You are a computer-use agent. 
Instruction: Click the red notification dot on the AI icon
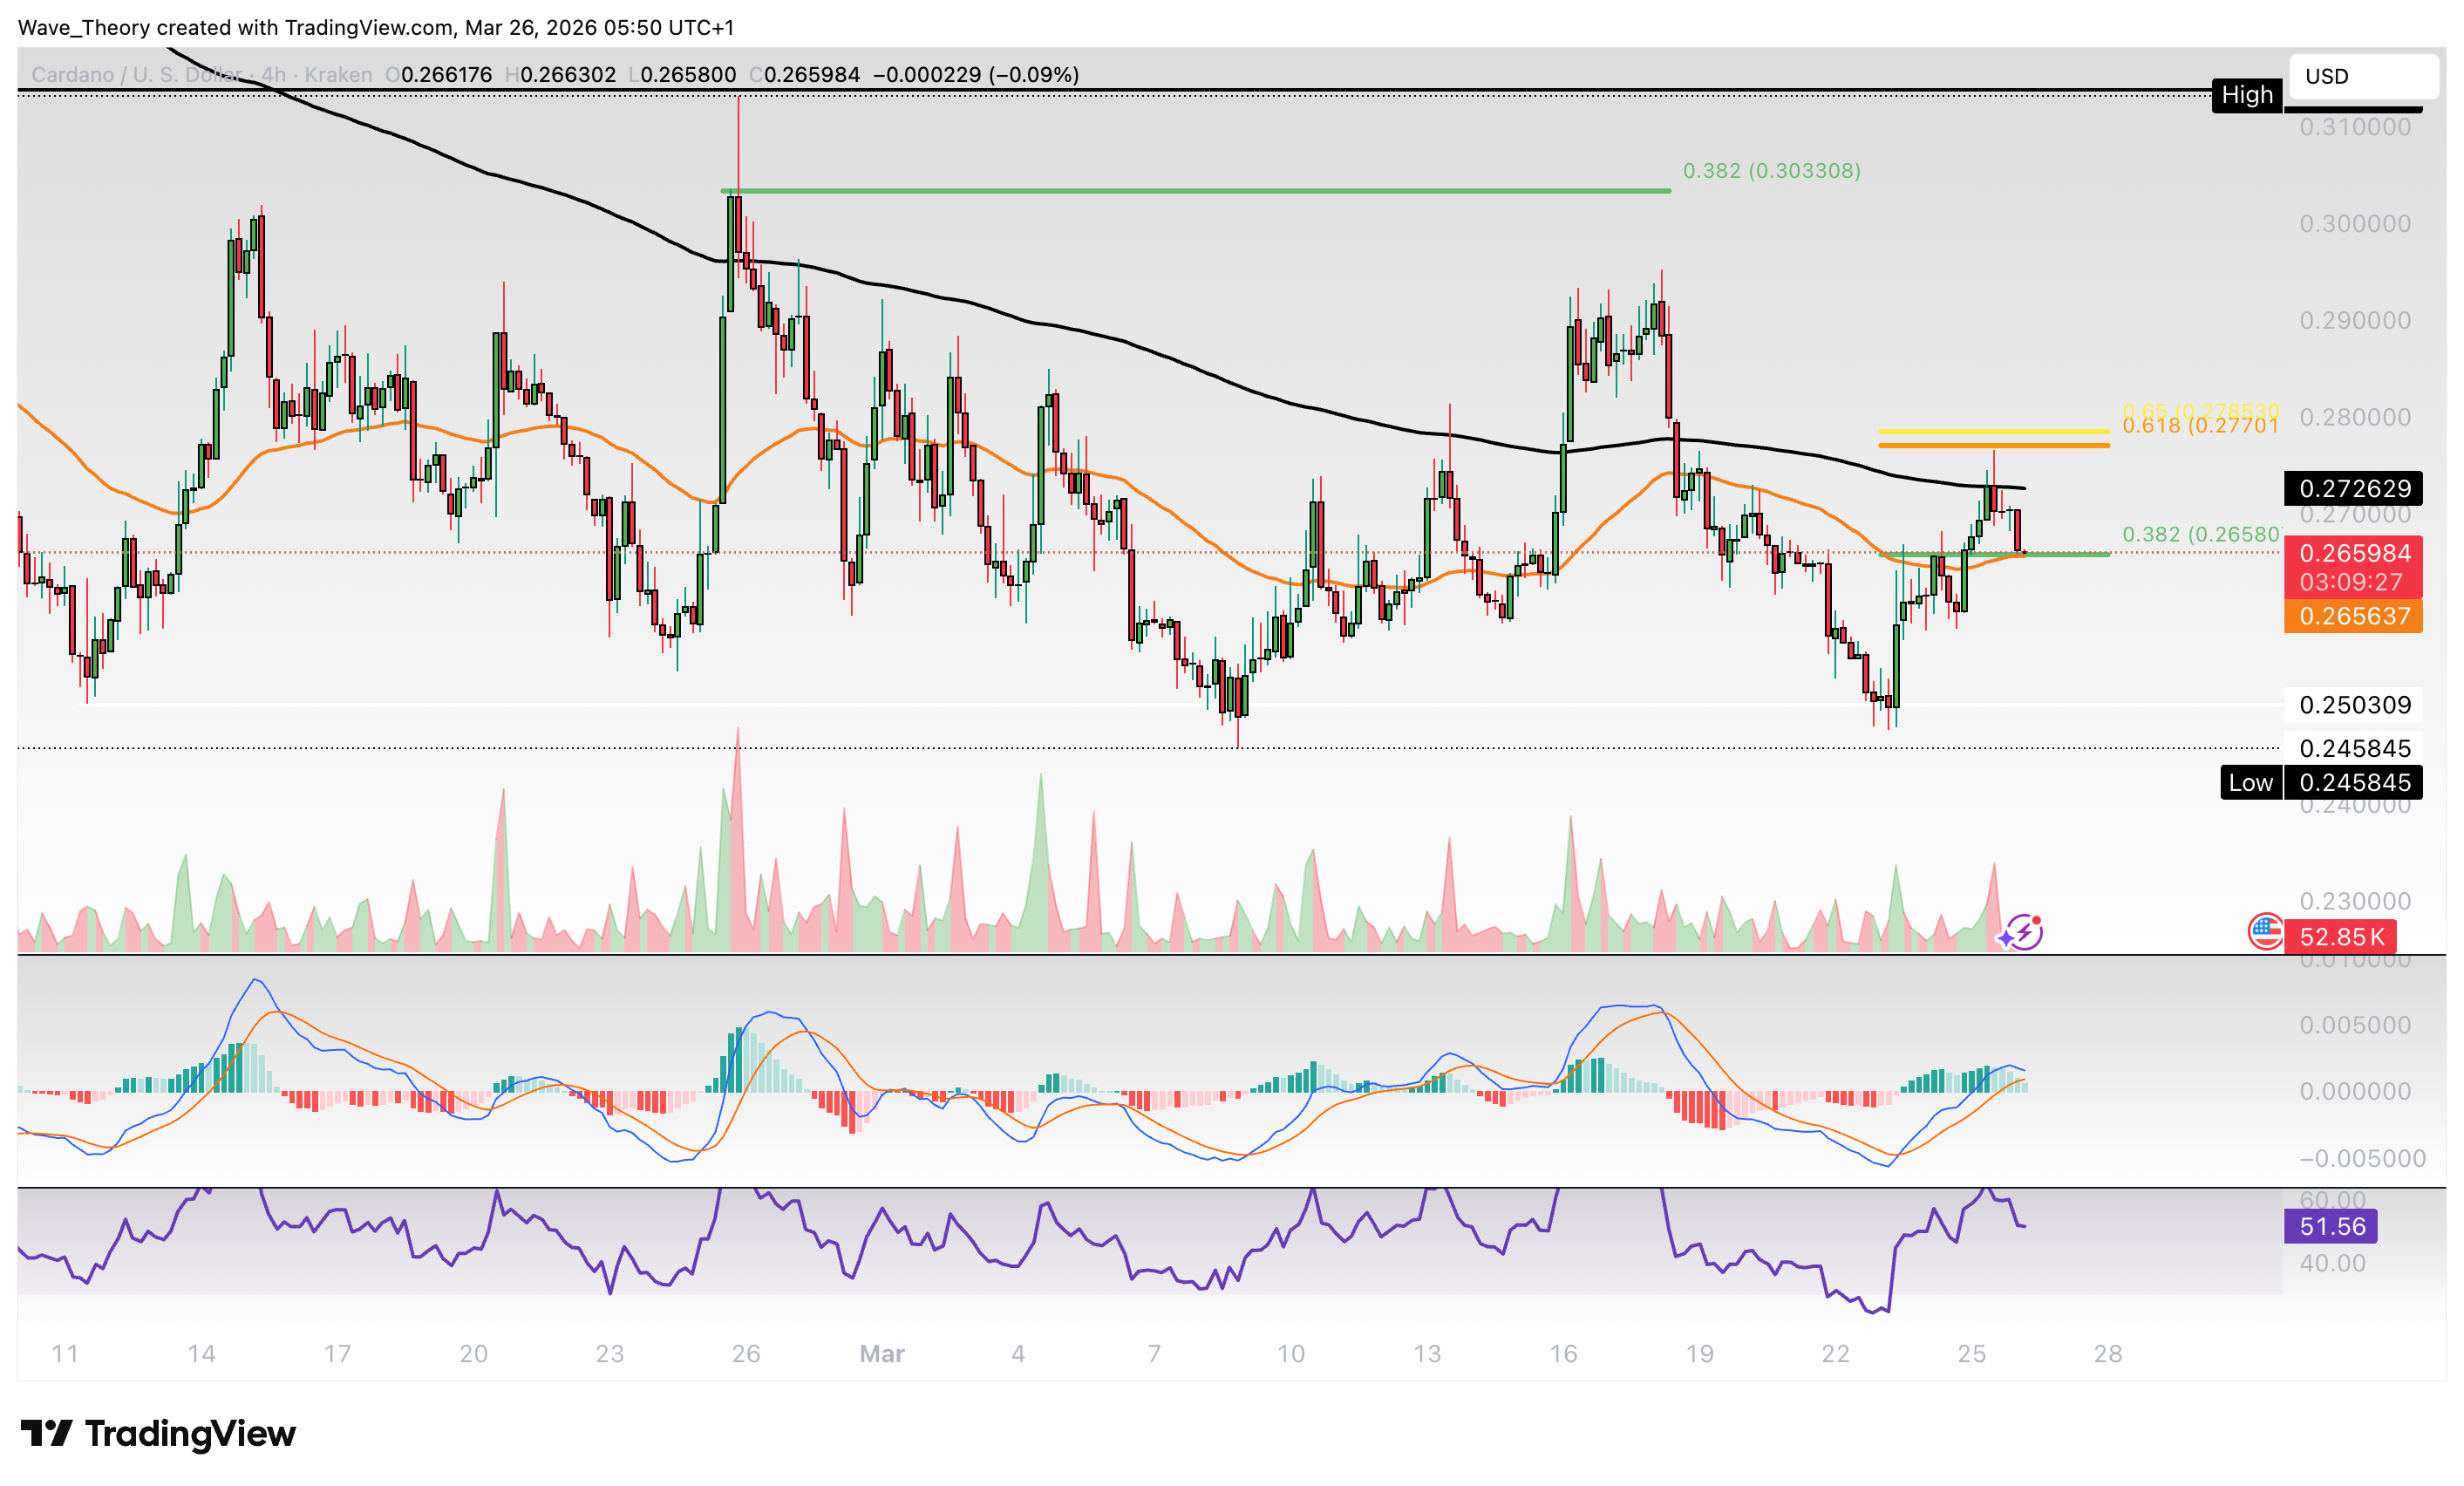coord(2036,921)
